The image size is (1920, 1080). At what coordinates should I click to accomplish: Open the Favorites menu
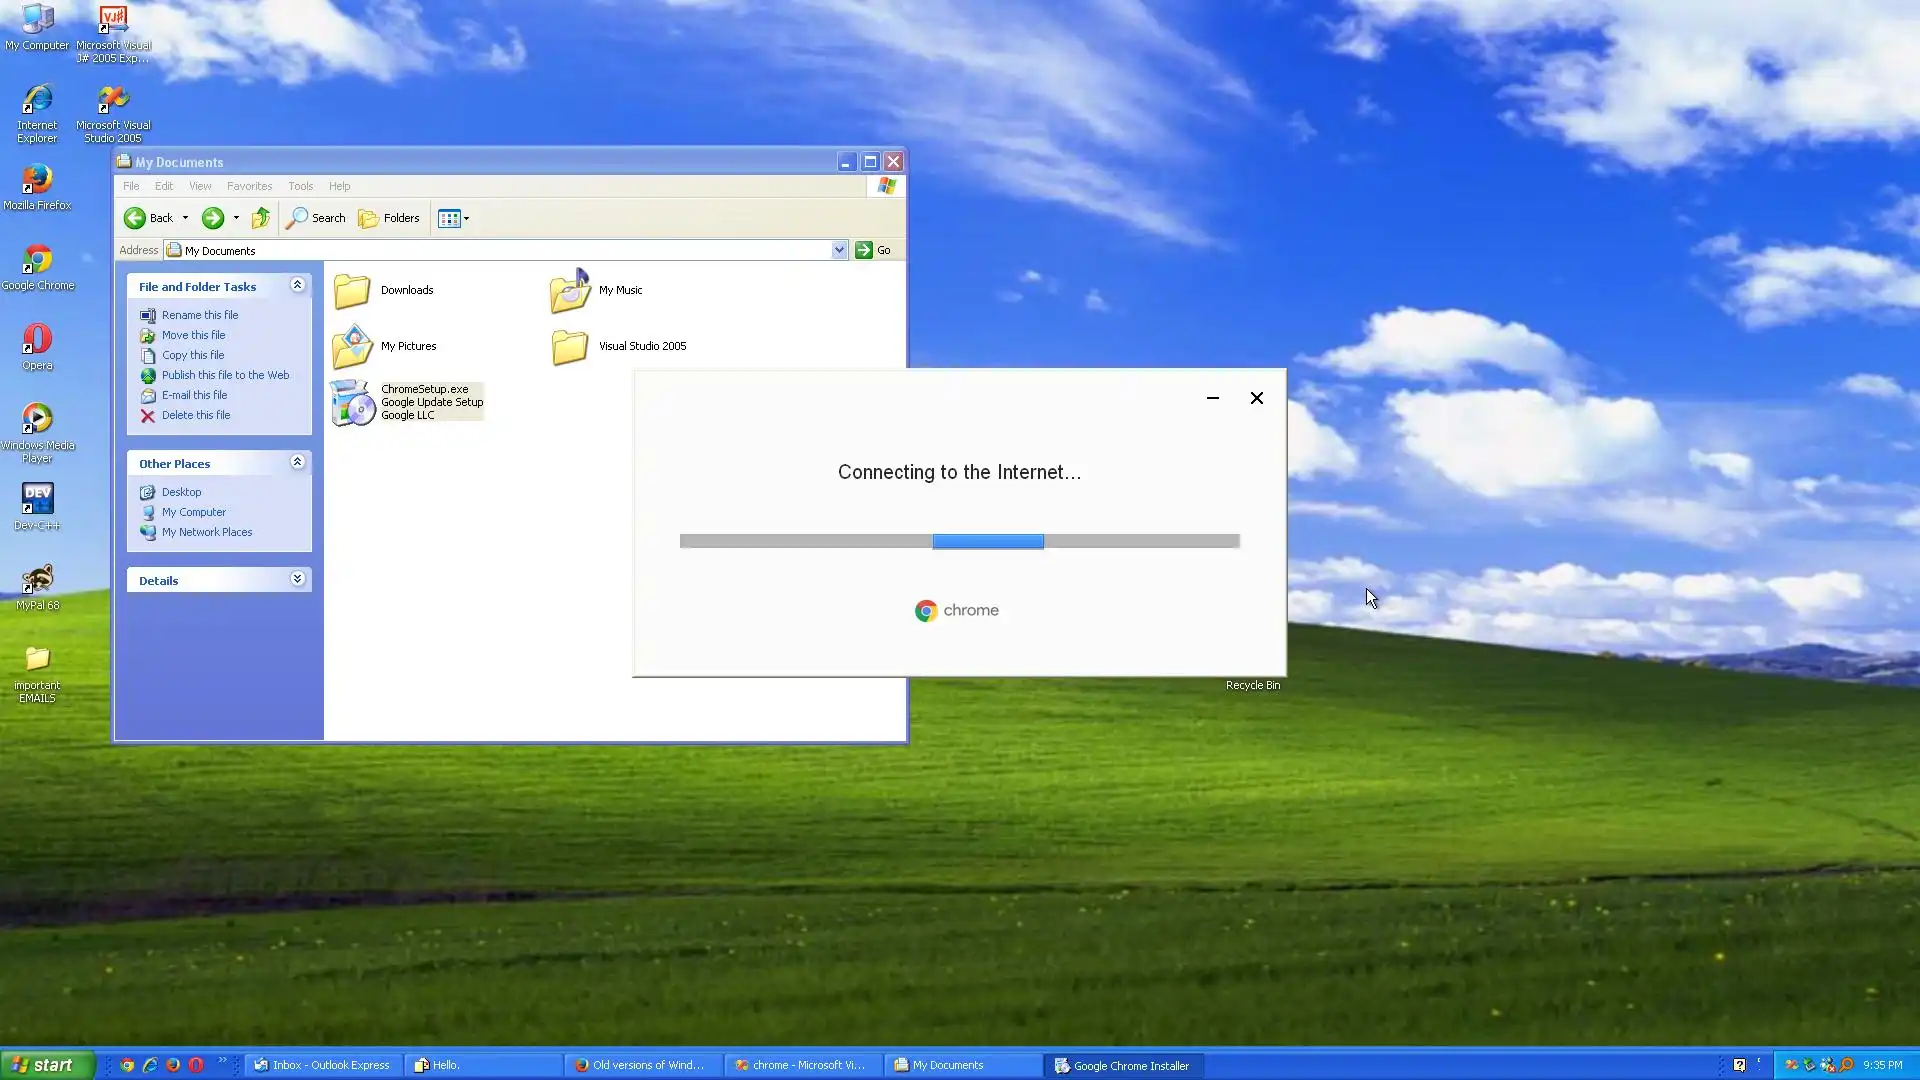[x=249, y=186]
